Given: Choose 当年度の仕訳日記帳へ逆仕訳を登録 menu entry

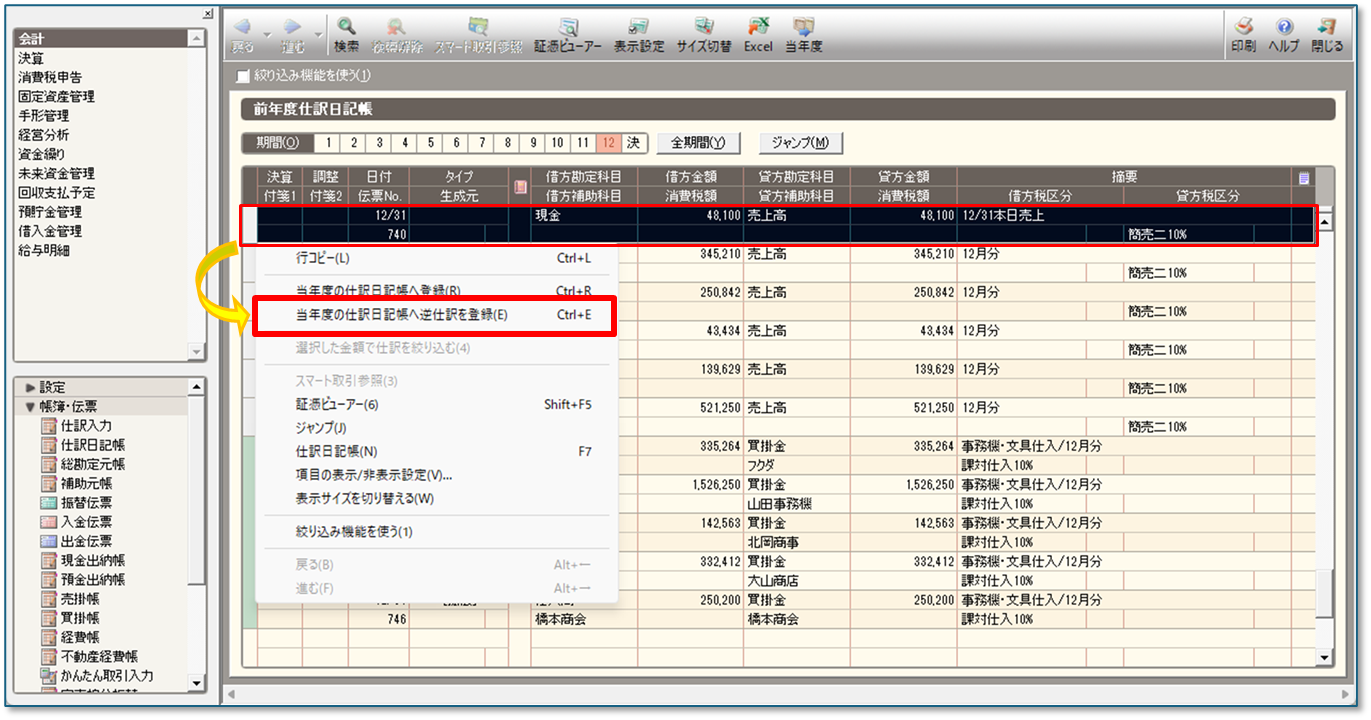Looking at the screenshot, I should click(402, 315).
